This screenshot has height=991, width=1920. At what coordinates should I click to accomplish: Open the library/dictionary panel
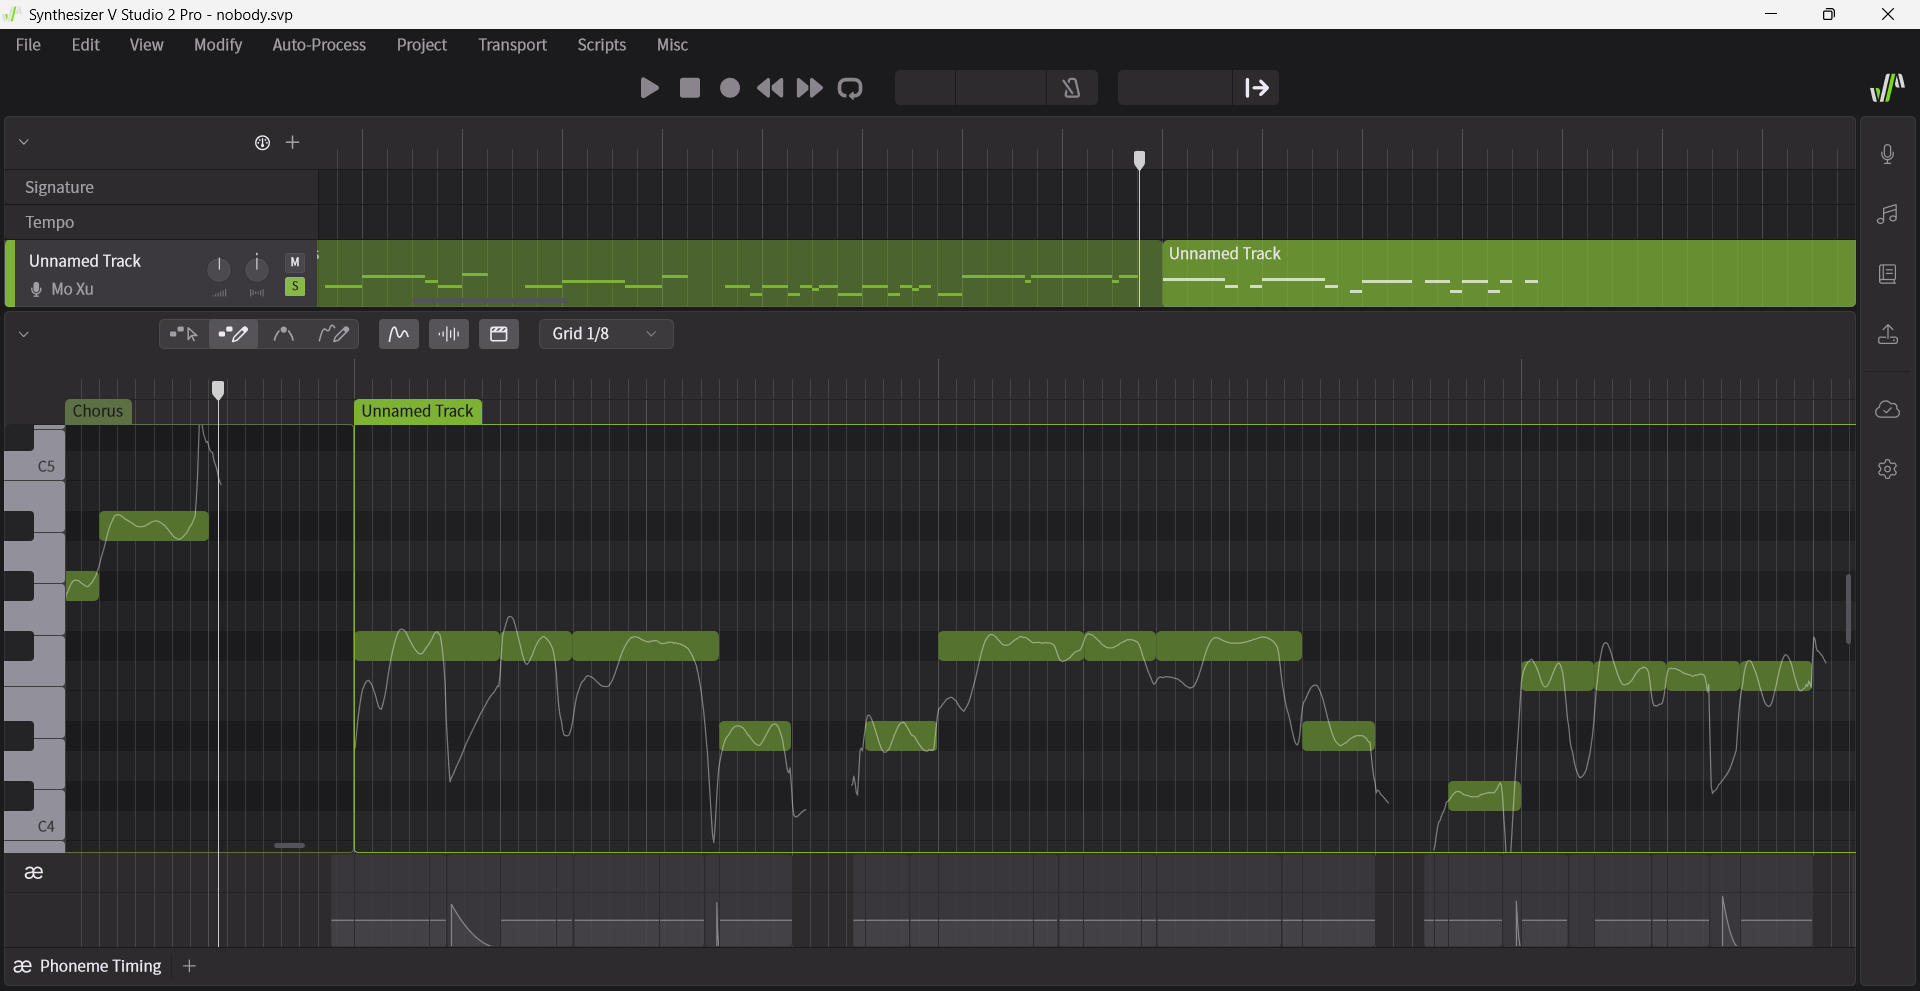[x=1887, y=274]
